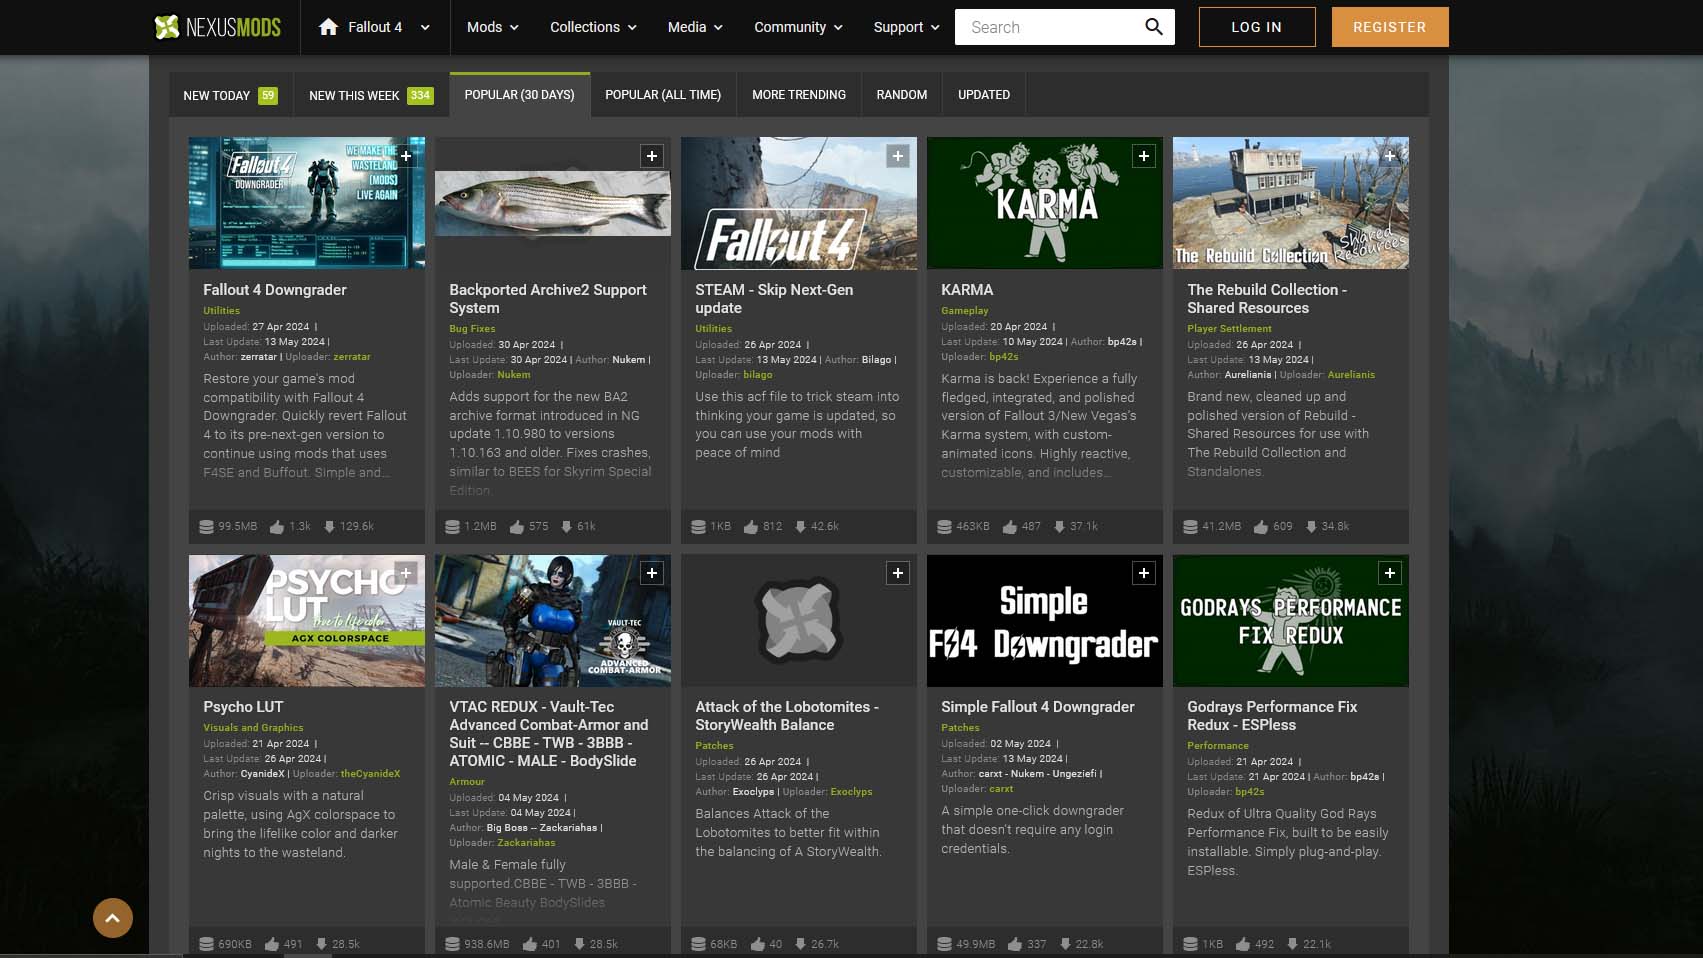This screenshot has width=1703, height=958.
Task: Open uploader zerratar profile link
Action: pos(352,357)
